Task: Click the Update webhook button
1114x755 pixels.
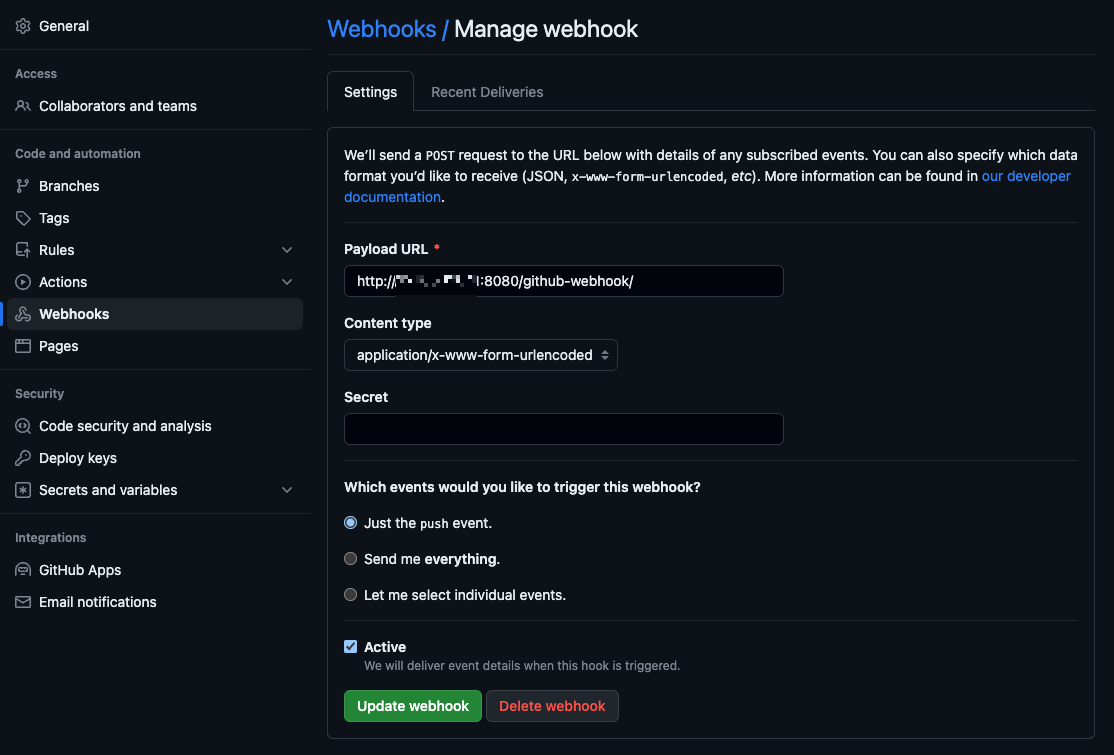Action: pos(413,706)
